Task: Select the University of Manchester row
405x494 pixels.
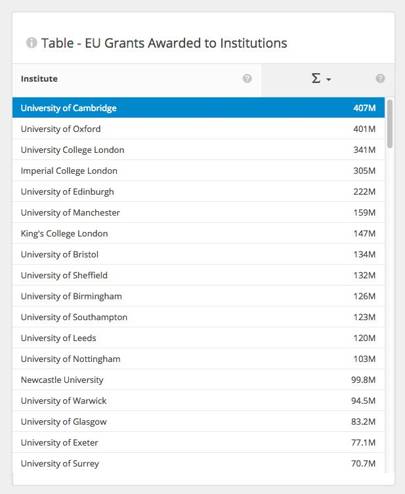Action: pyautogui.click(x=199, y=212)
